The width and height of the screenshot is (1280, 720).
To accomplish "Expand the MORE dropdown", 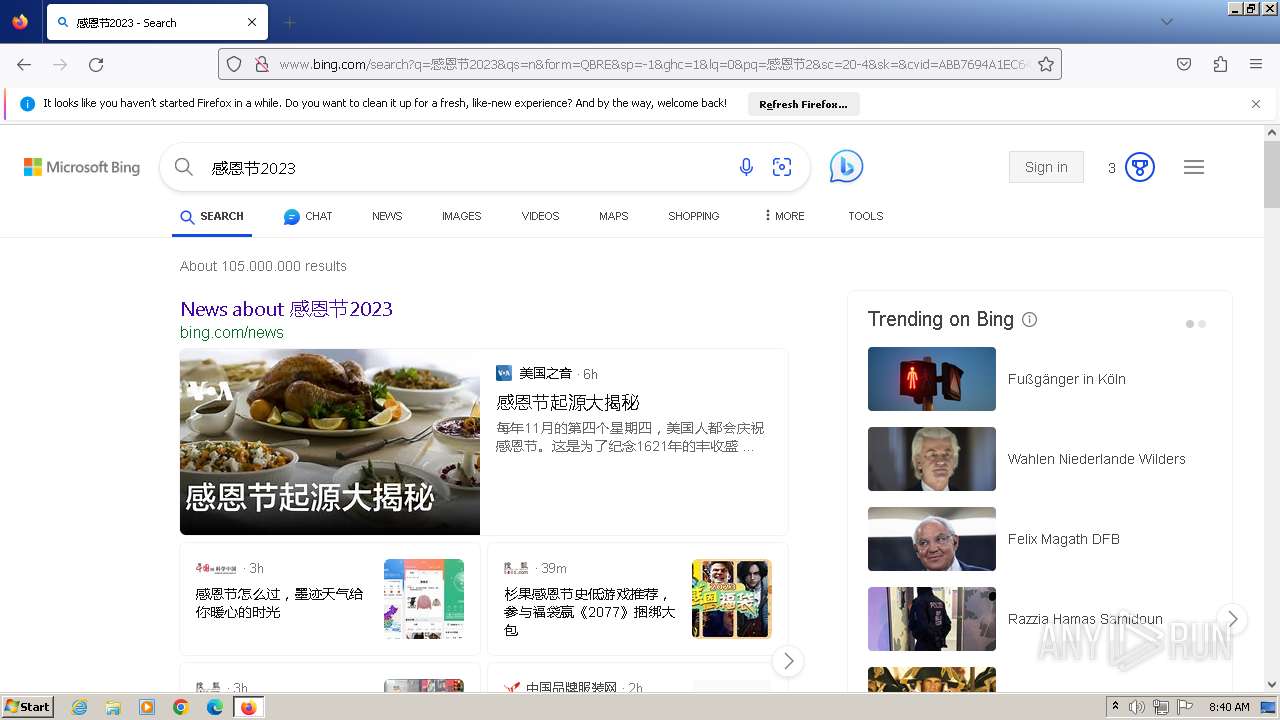I will click(785, 216).
